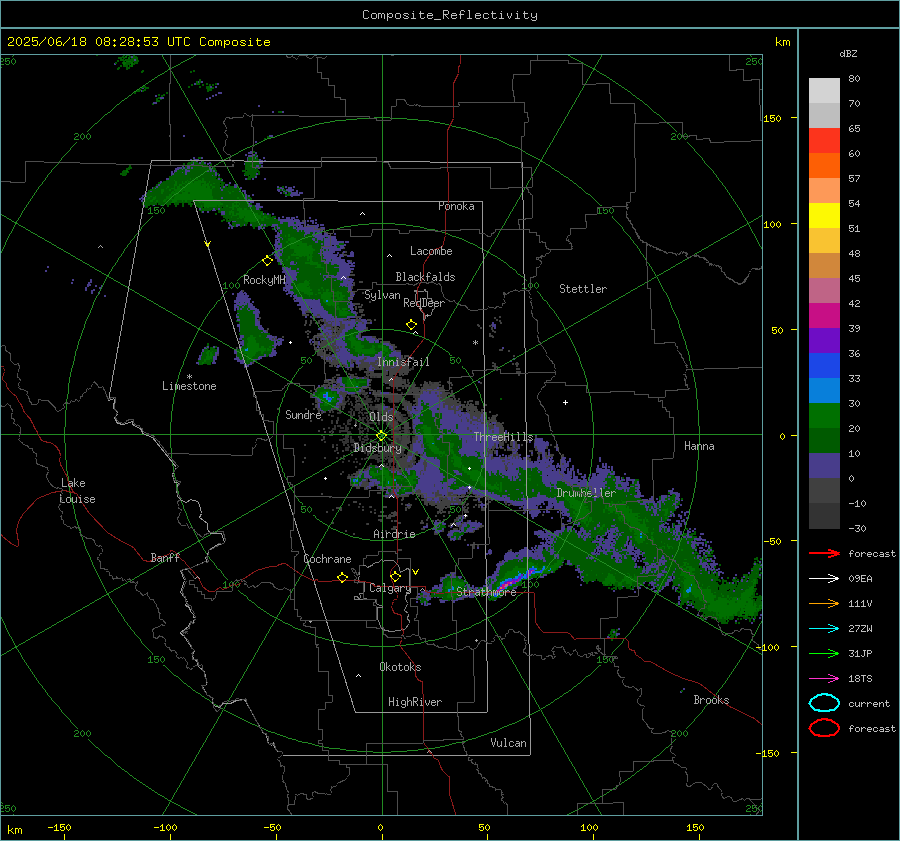Viewport: 900px width, 841px height.
Task: Click the yellow diamond marker near RedDeer
Action: [412, 325]
